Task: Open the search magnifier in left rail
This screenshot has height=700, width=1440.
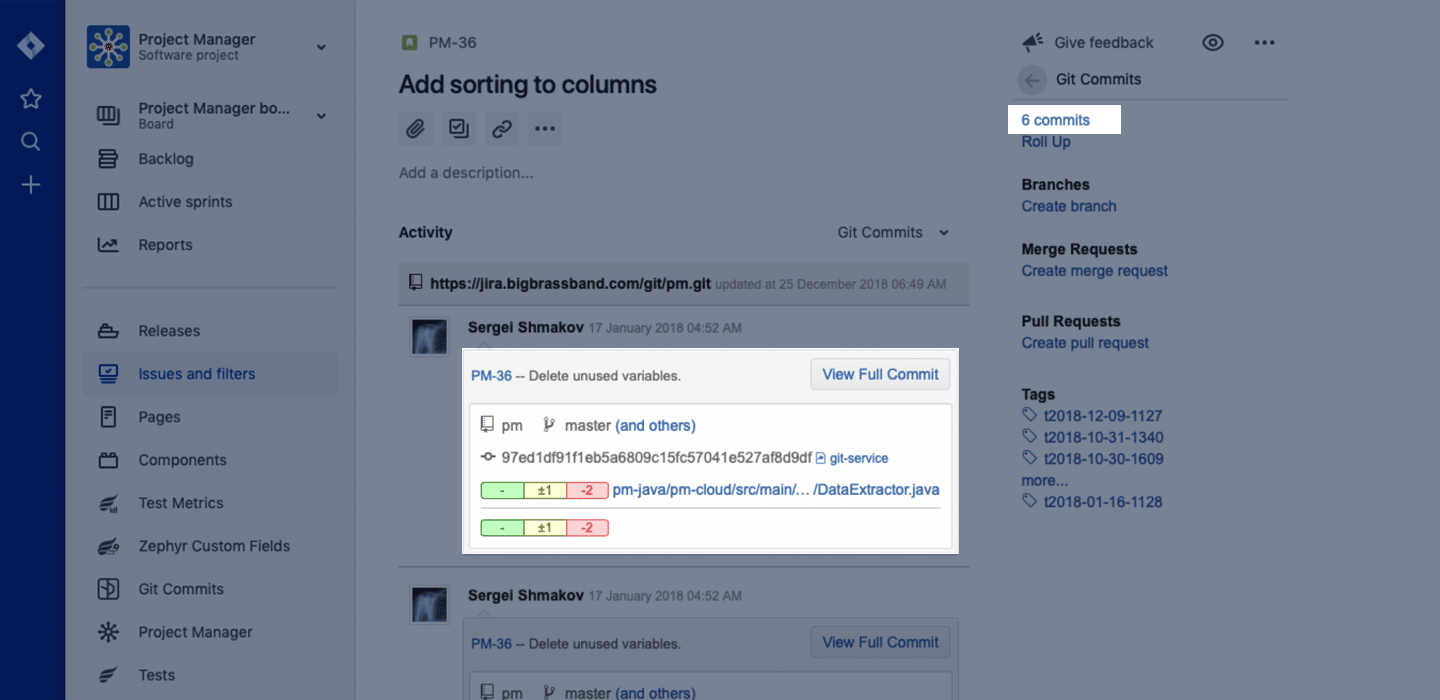Action: [x=31, y=142]
